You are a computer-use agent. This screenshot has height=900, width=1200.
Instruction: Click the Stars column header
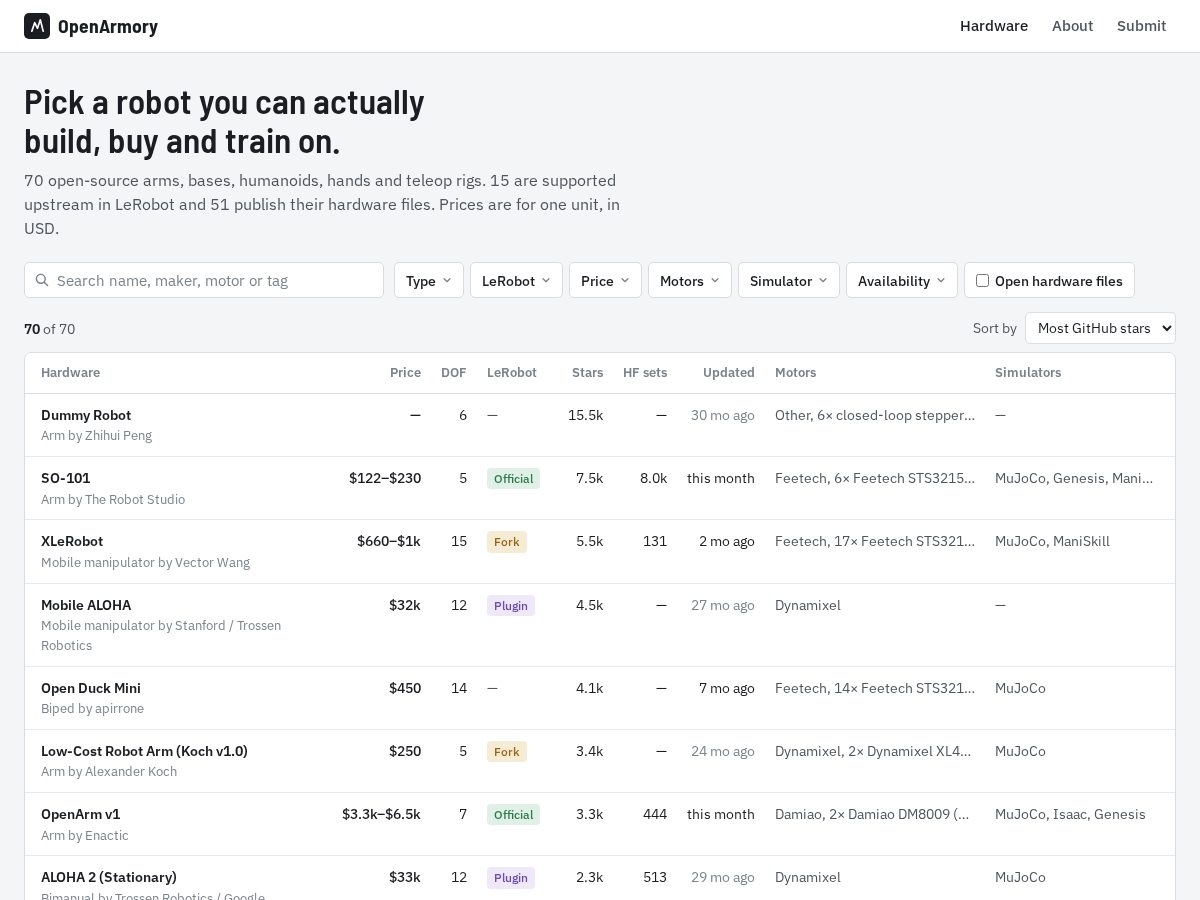[587, 372]
